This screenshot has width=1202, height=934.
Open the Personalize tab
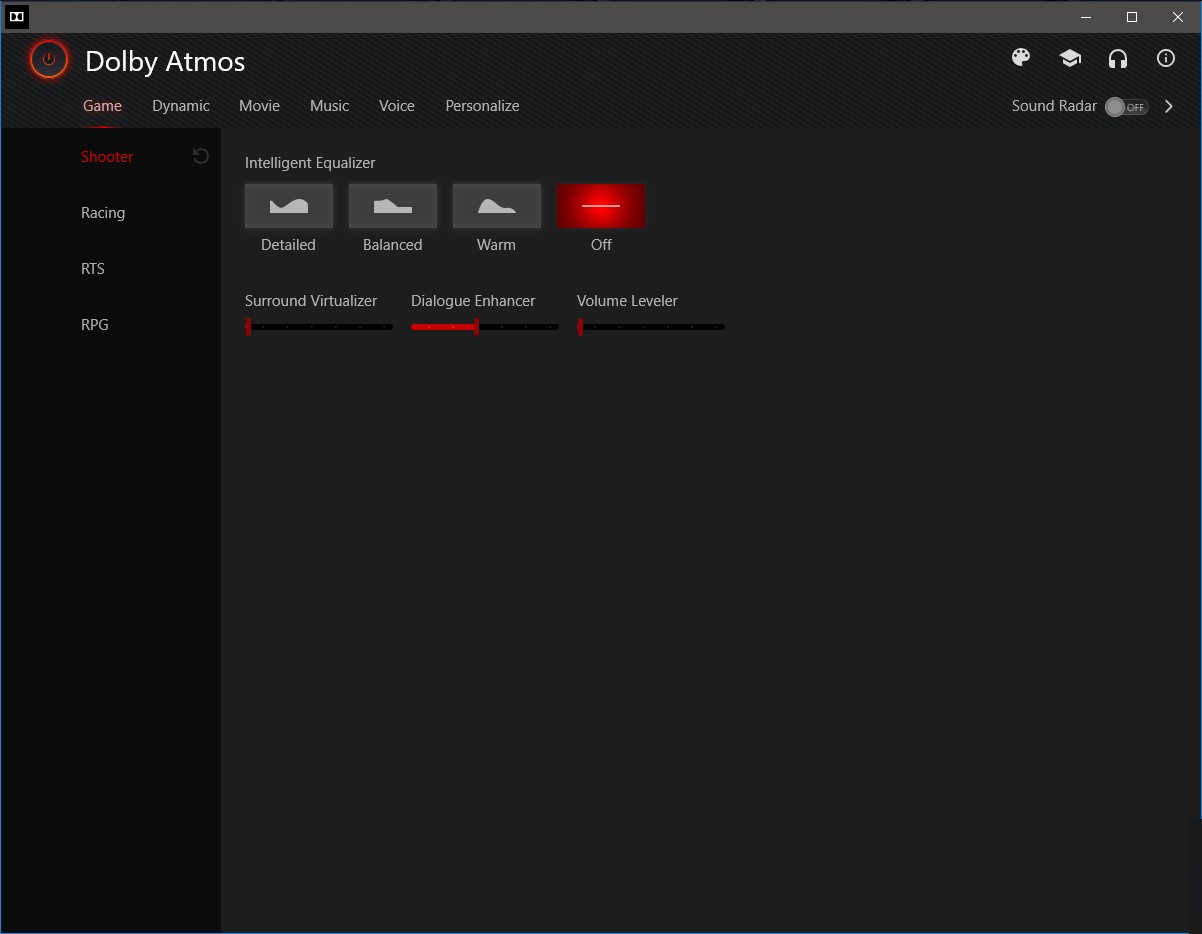[x=482, y=106]
